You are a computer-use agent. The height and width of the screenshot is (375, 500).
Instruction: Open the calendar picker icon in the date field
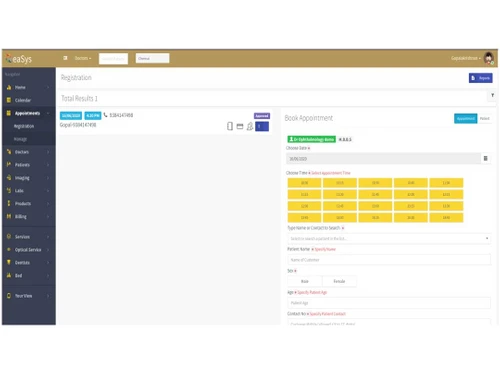(x=486, y=159)
